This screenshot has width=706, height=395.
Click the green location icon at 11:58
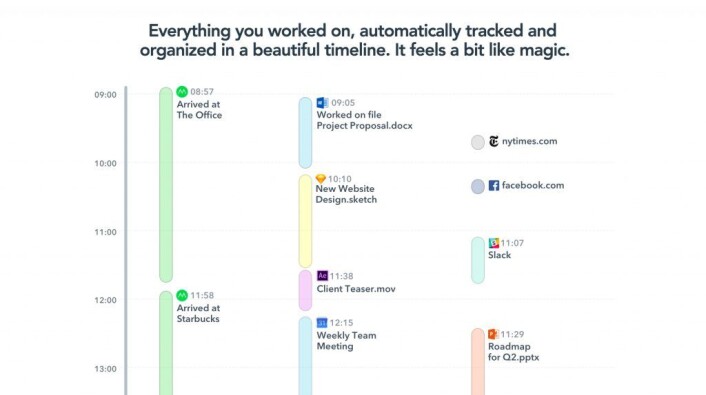(182, 295)
